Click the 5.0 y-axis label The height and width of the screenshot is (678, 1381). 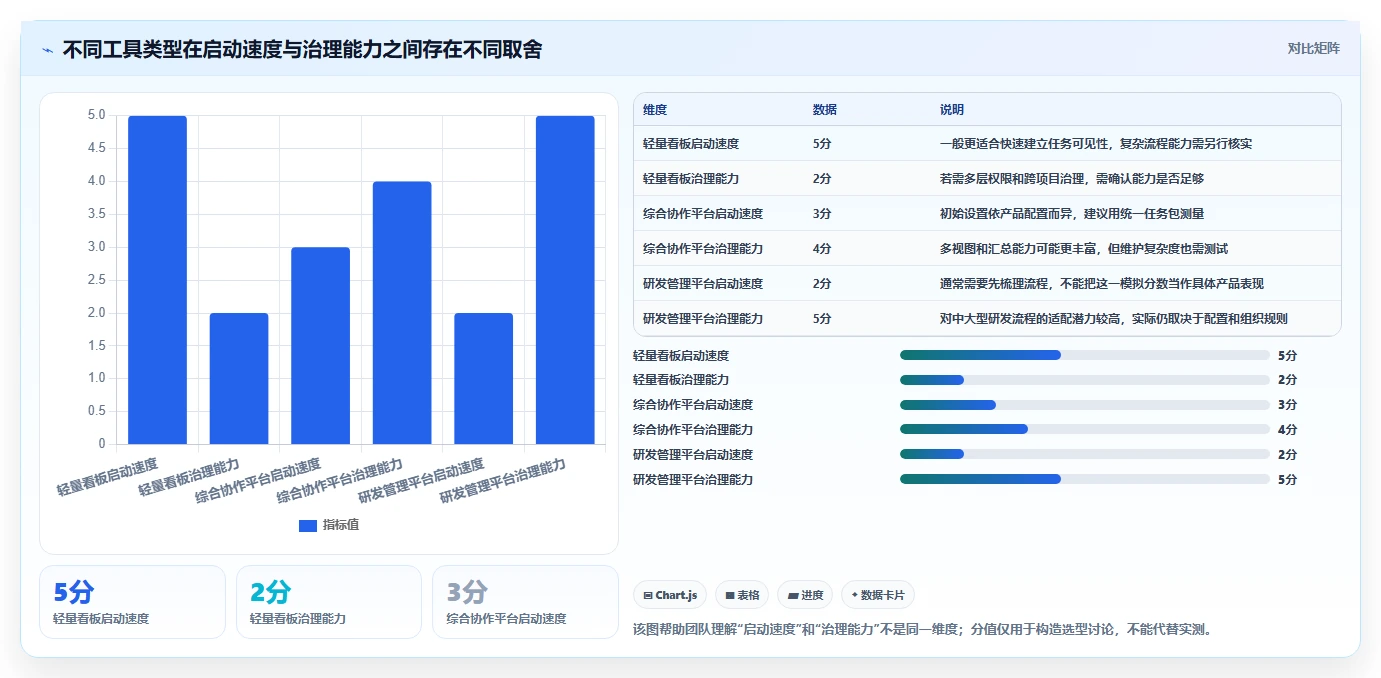pyautogui.click(x=96, y=115)
